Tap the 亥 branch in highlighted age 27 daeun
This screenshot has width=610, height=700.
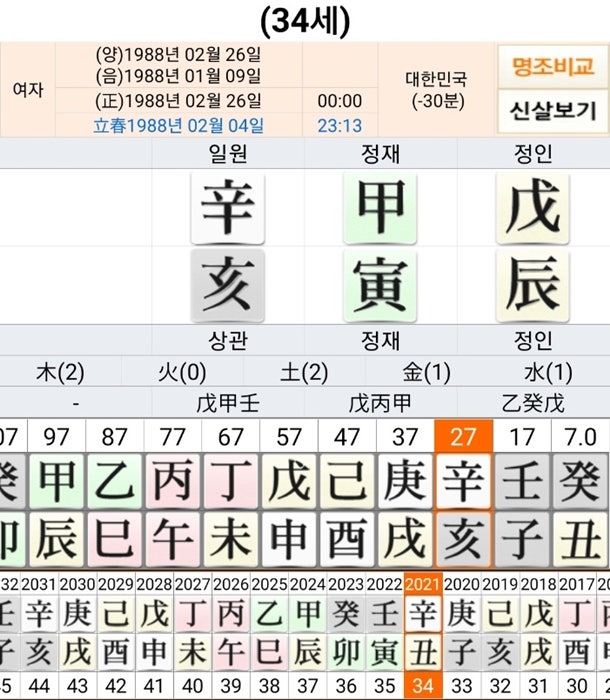tap(464, 539)
